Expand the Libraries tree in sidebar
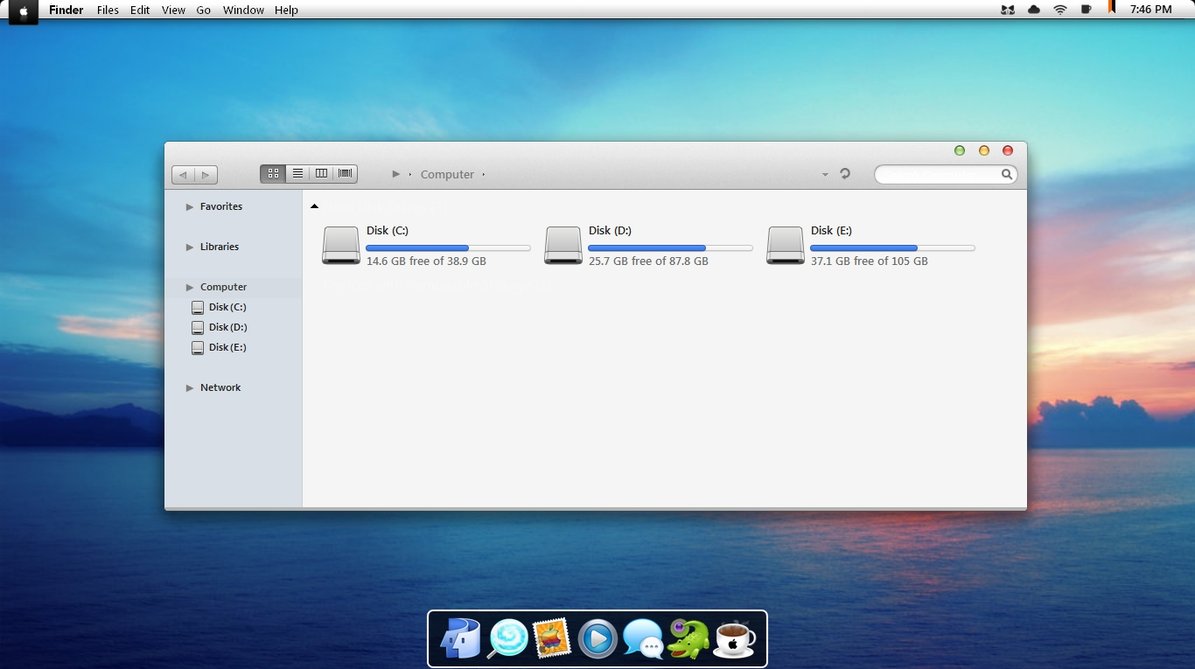This screenshot has width=1195, height=669. pyautogui.click(x=190, y=247)
